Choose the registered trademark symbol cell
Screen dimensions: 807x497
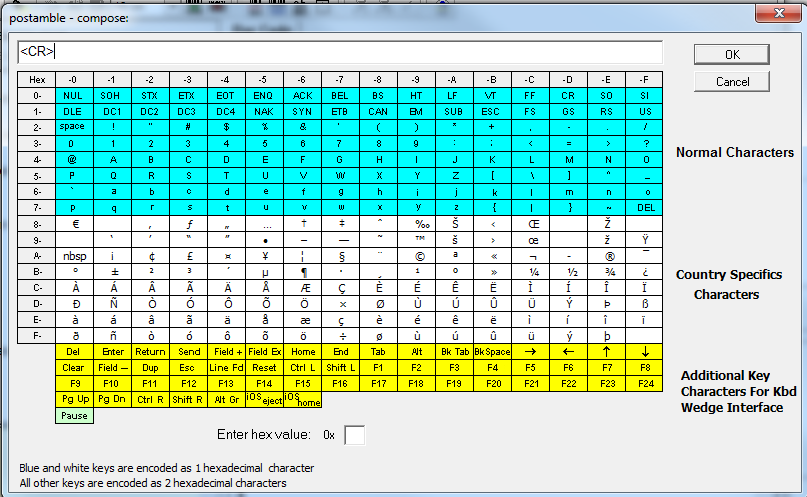[606, 255]
